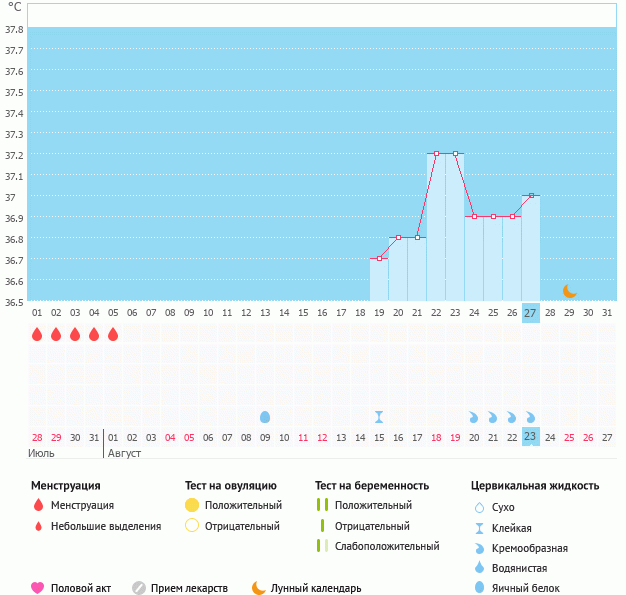The width and height of the screenshot is (626, 595).
Task: Click the empty negative ovulation test circle
Action: [192, 526]
